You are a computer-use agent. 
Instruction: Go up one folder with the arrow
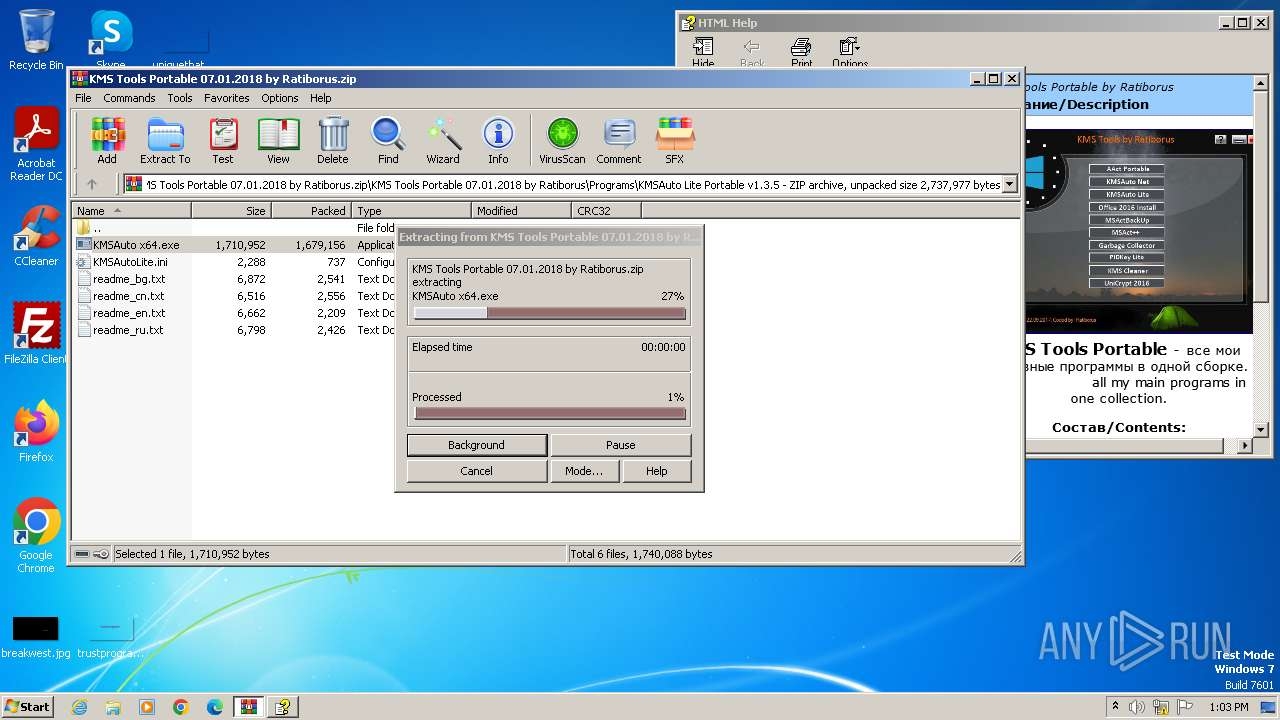(92, 184)
